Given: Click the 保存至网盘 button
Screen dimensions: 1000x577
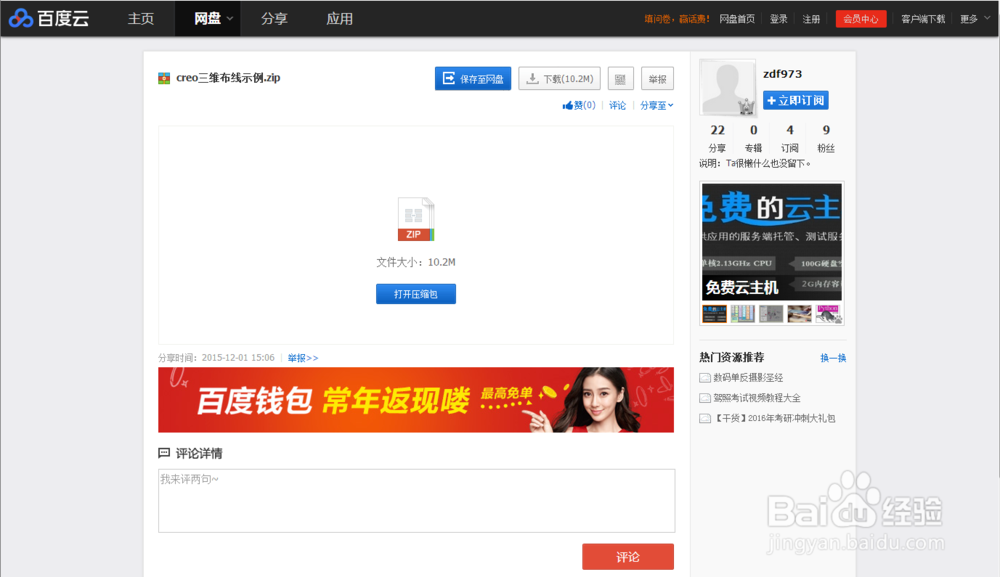Looking at the screenshot, I should pos(473,78).
